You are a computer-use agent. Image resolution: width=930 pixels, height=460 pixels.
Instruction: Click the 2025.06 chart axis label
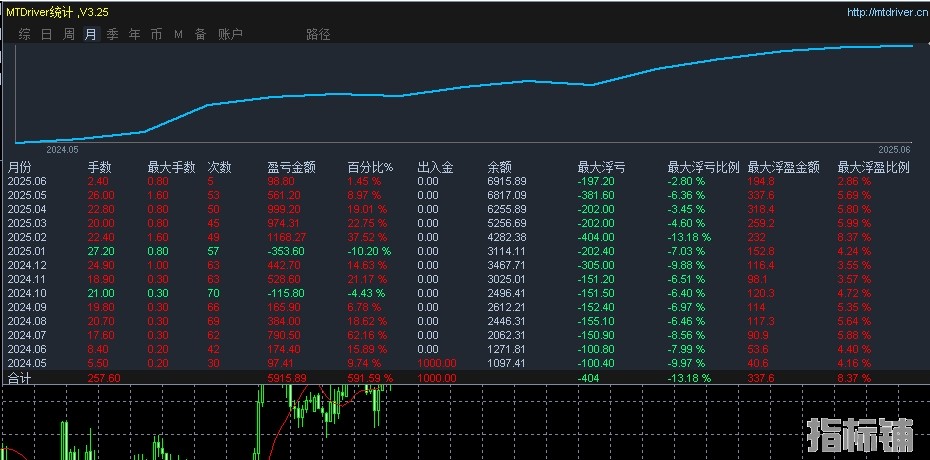coord(894,150)
